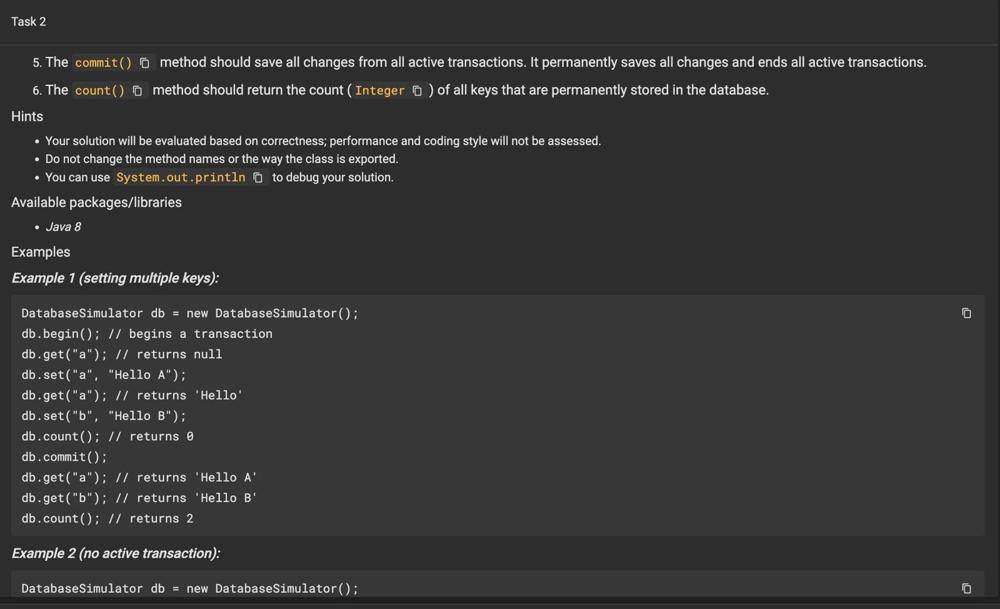Click the db.commit(); code line
1000x609 pixels.
point(64,457)
